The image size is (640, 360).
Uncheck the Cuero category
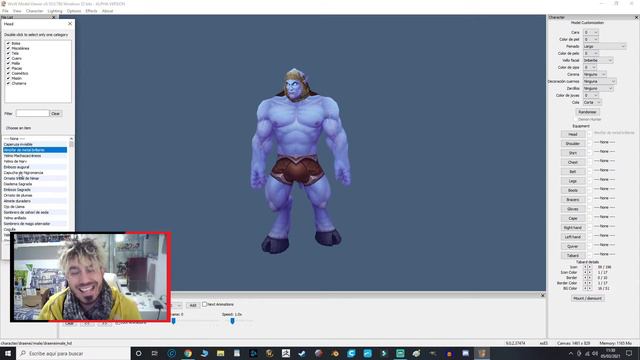coord(8,58)
